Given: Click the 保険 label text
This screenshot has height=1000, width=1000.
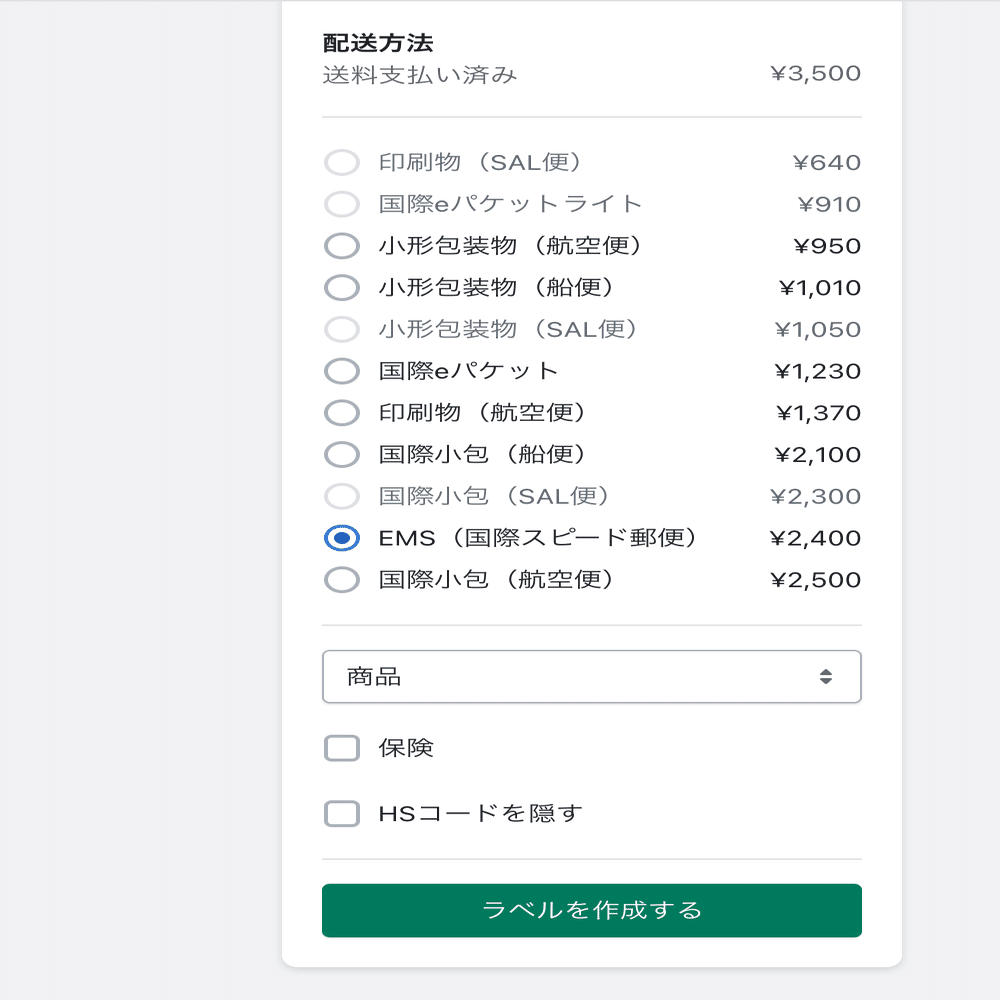Looking at the screenshot, I should coord(406,748).
